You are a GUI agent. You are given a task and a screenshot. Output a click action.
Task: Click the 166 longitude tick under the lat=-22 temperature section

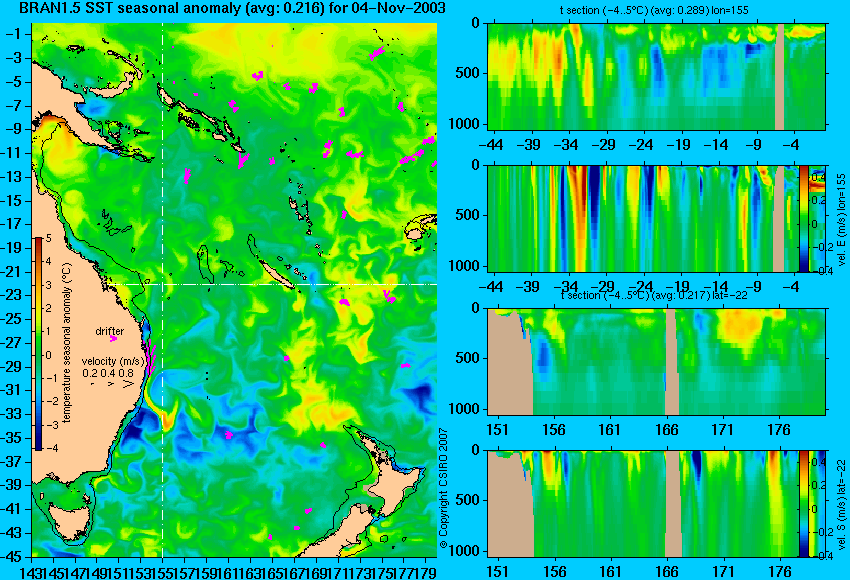tap(667, 430)
